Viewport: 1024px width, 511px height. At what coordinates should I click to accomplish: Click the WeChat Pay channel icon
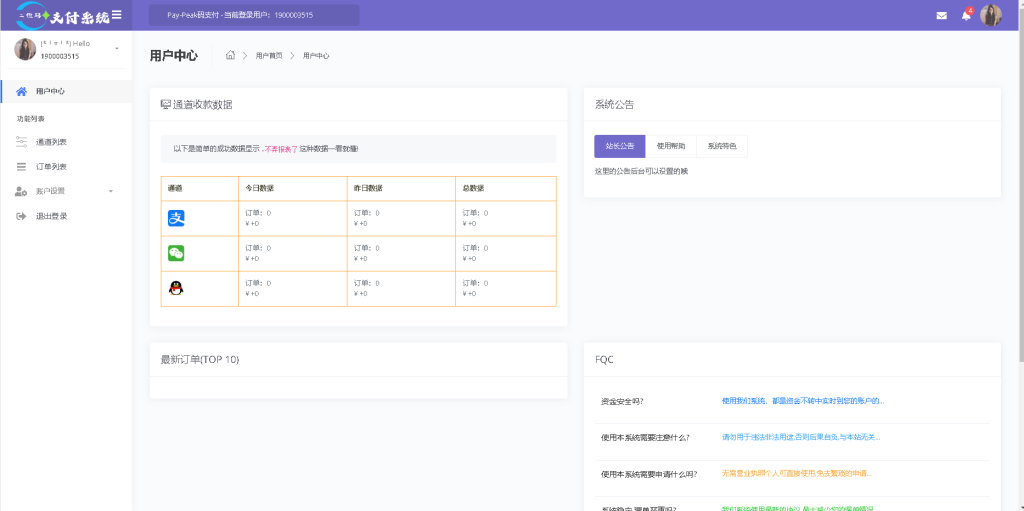(x=176, y=254)
